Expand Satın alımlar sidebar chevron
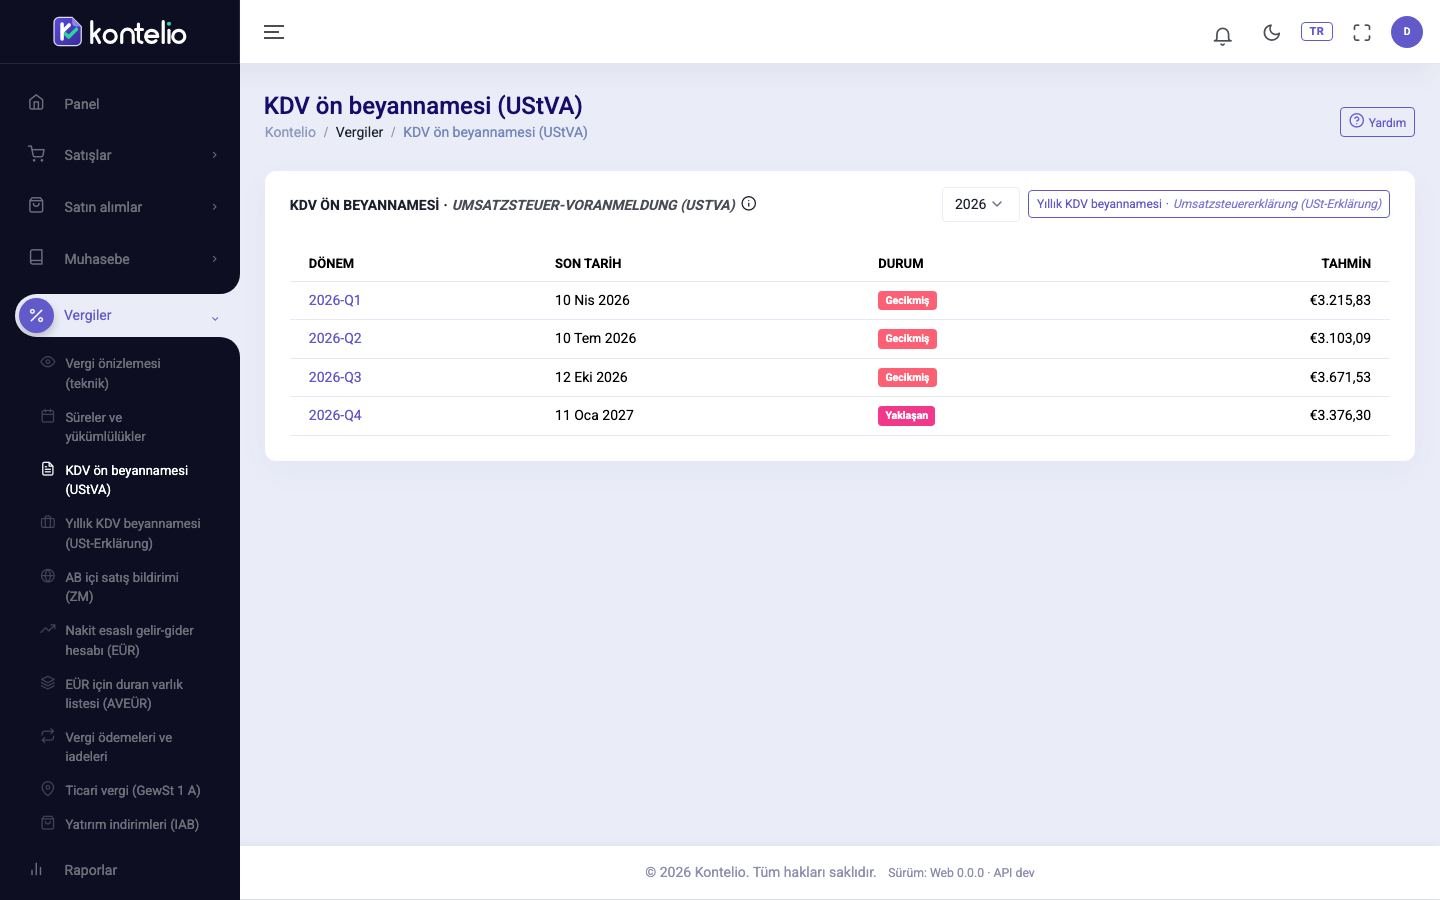The image size is (1440, 900). click(214, 207)
